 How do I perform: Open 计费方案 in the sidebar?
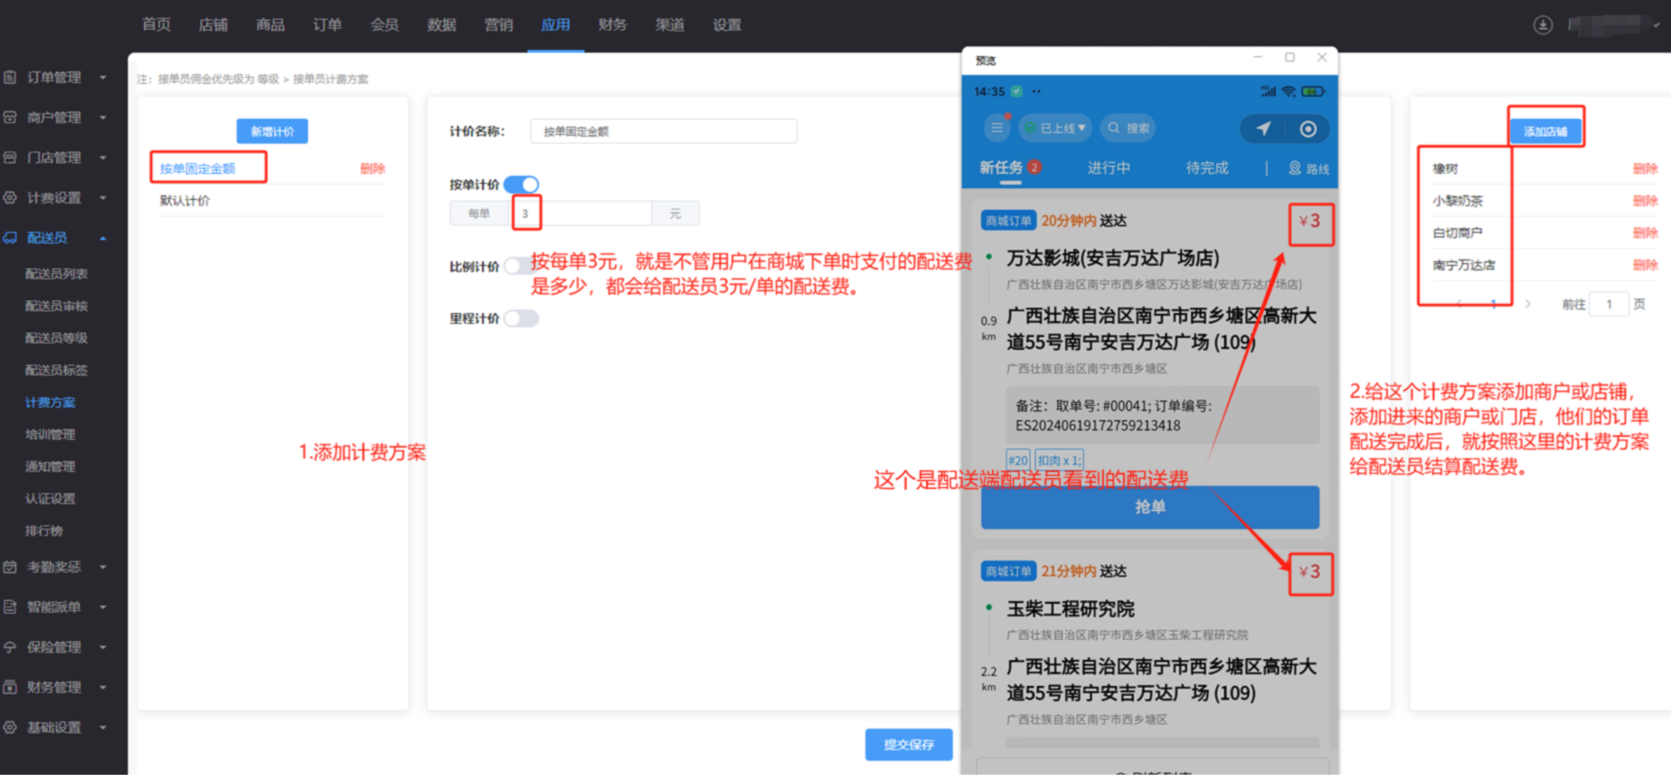(50, 402)
